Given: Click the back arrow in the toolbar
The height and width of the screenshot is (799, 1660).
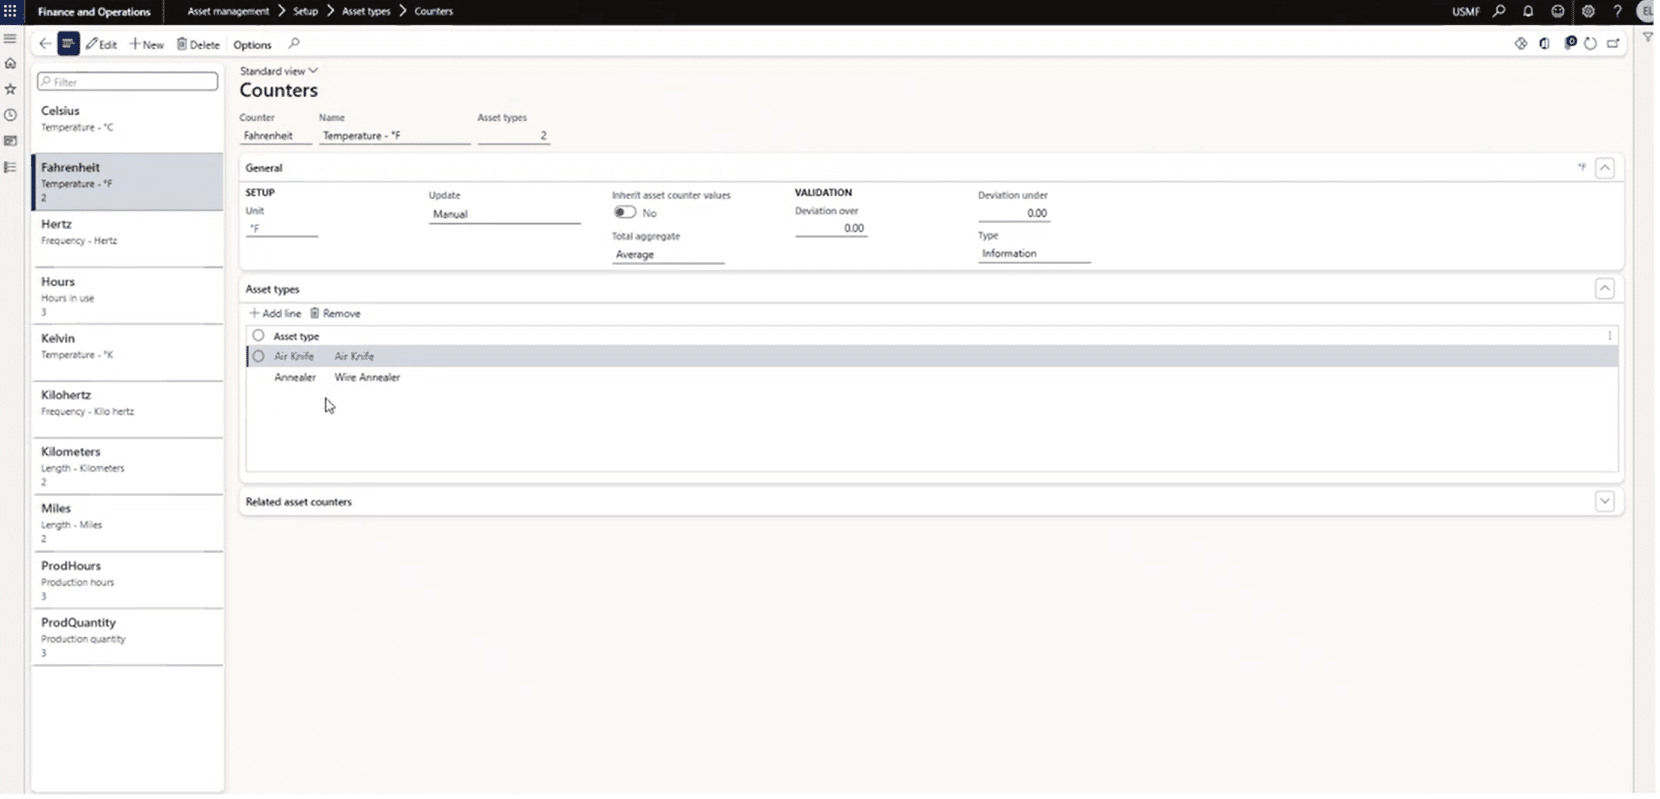Looking at the screenshot, I should tap(45, 44).
